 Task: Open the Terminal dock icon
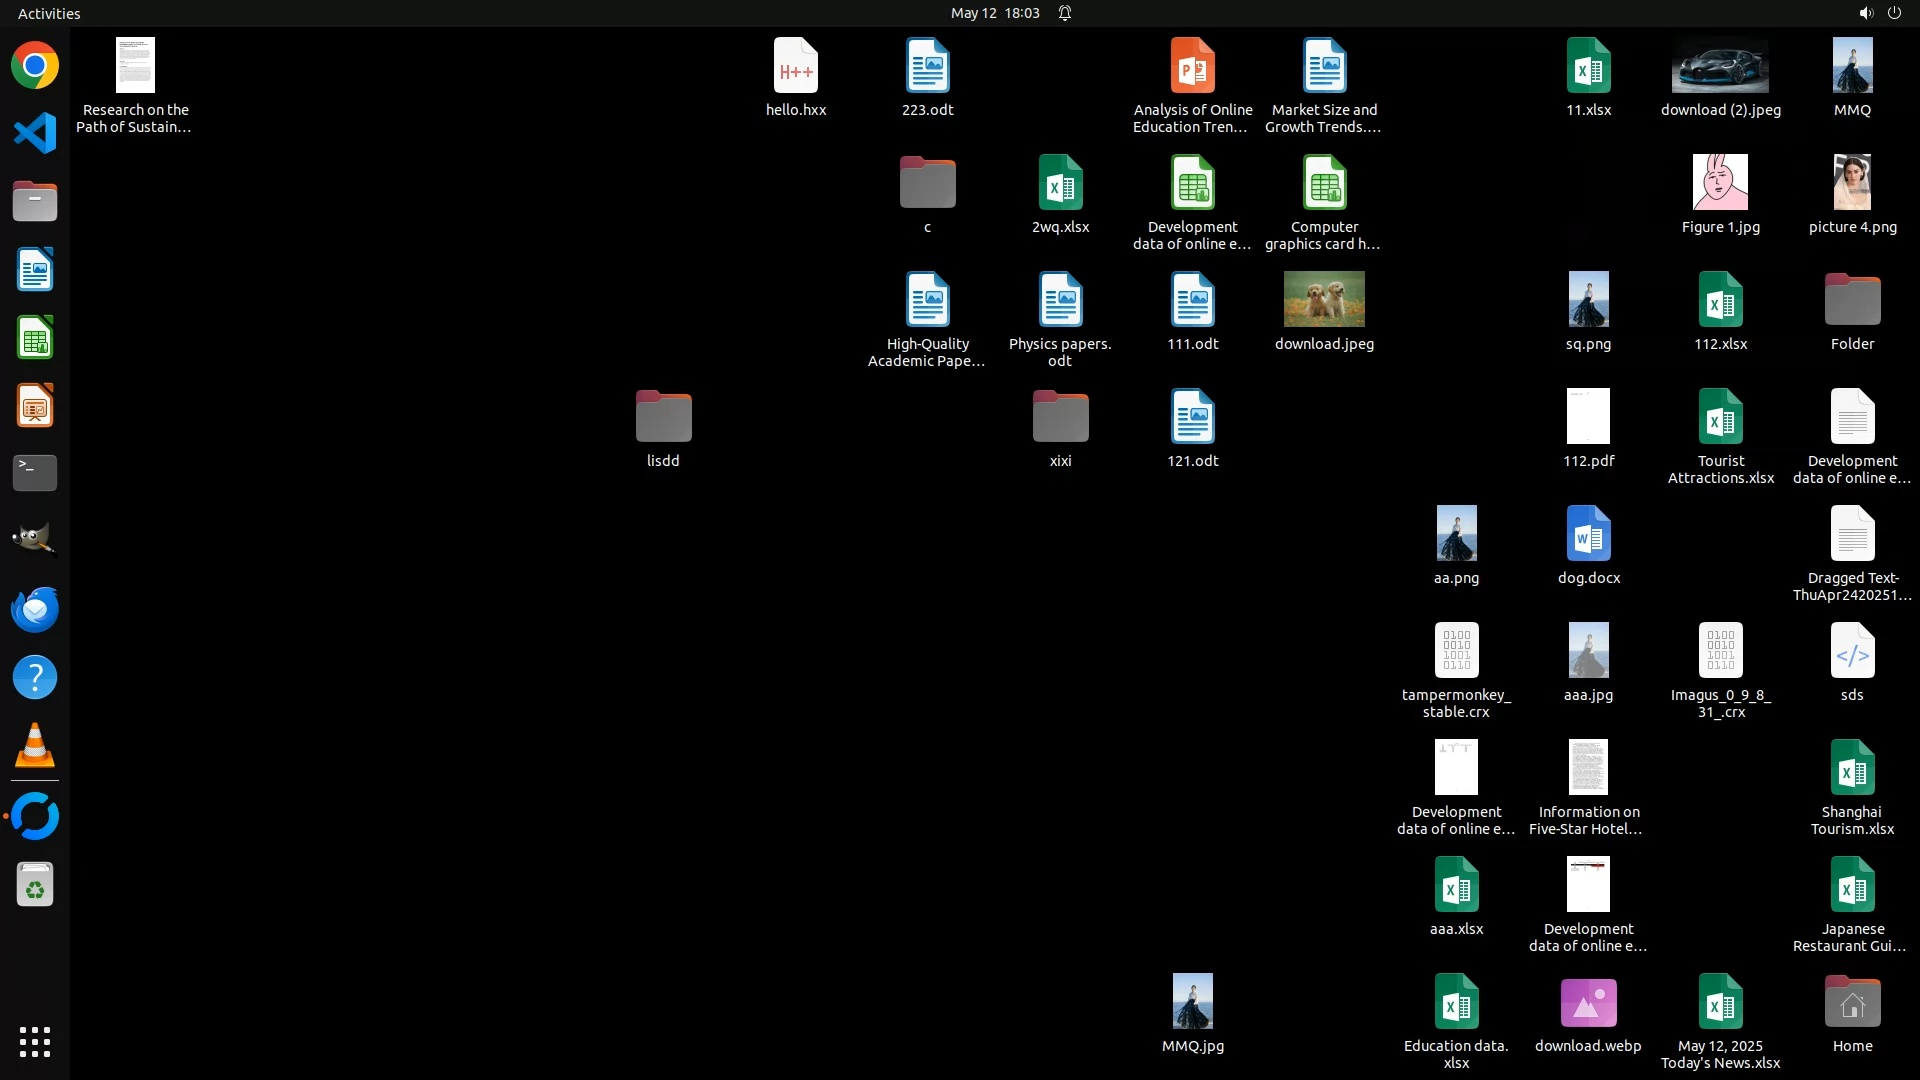(35, 473)
